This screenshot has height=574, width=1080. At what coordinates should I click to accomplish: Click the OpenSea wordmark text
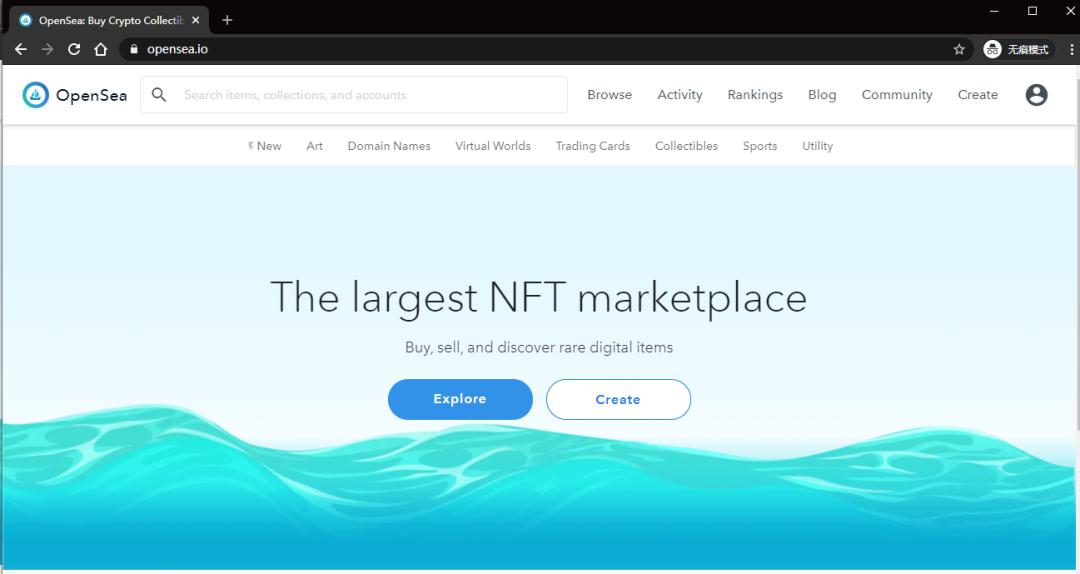(91, 95)
